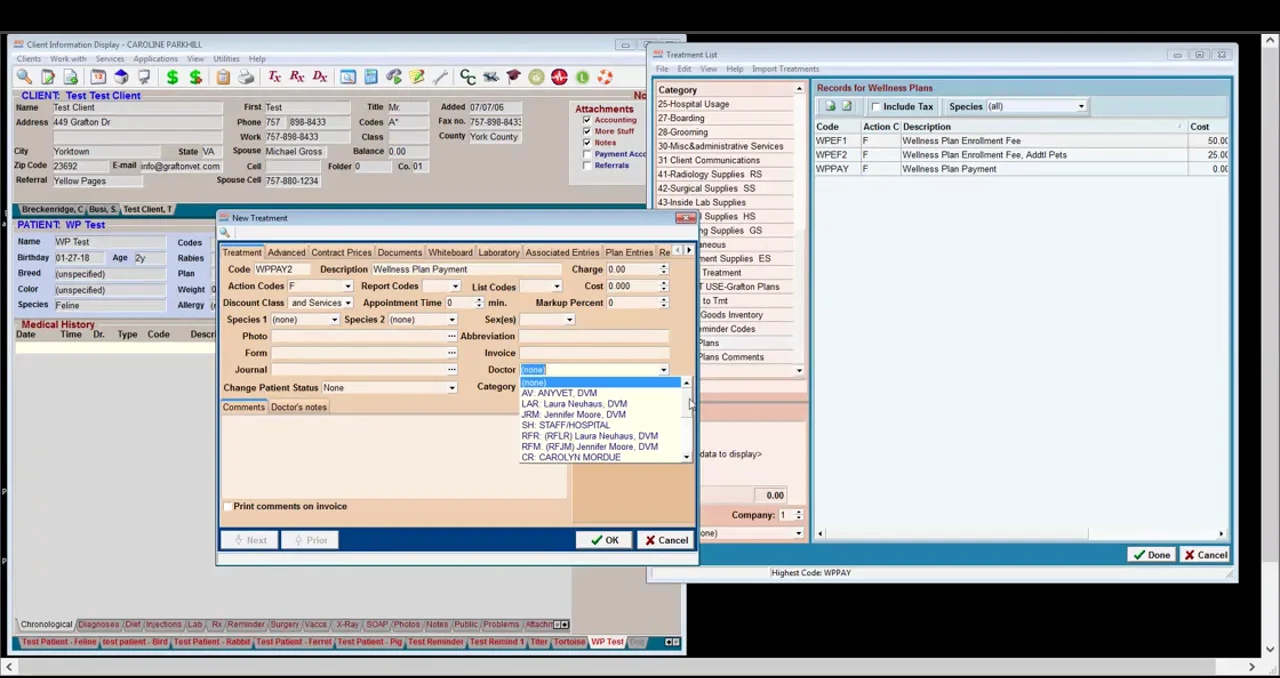Viewport: 1280px width, 678px height.
Task: Click the printer icon in main toolbar
Action: point(246,77)
